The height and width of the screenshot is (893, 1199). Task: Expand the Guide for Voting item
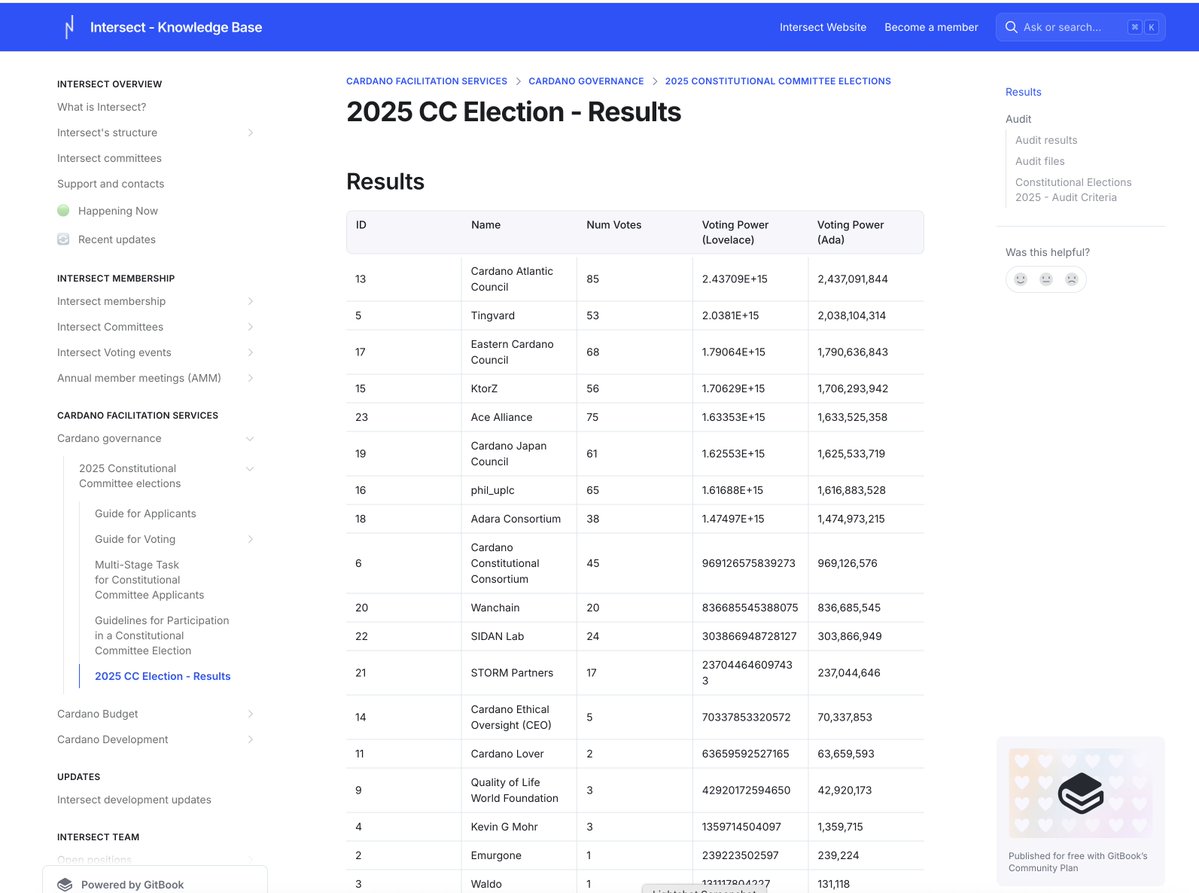click(250, 540)
